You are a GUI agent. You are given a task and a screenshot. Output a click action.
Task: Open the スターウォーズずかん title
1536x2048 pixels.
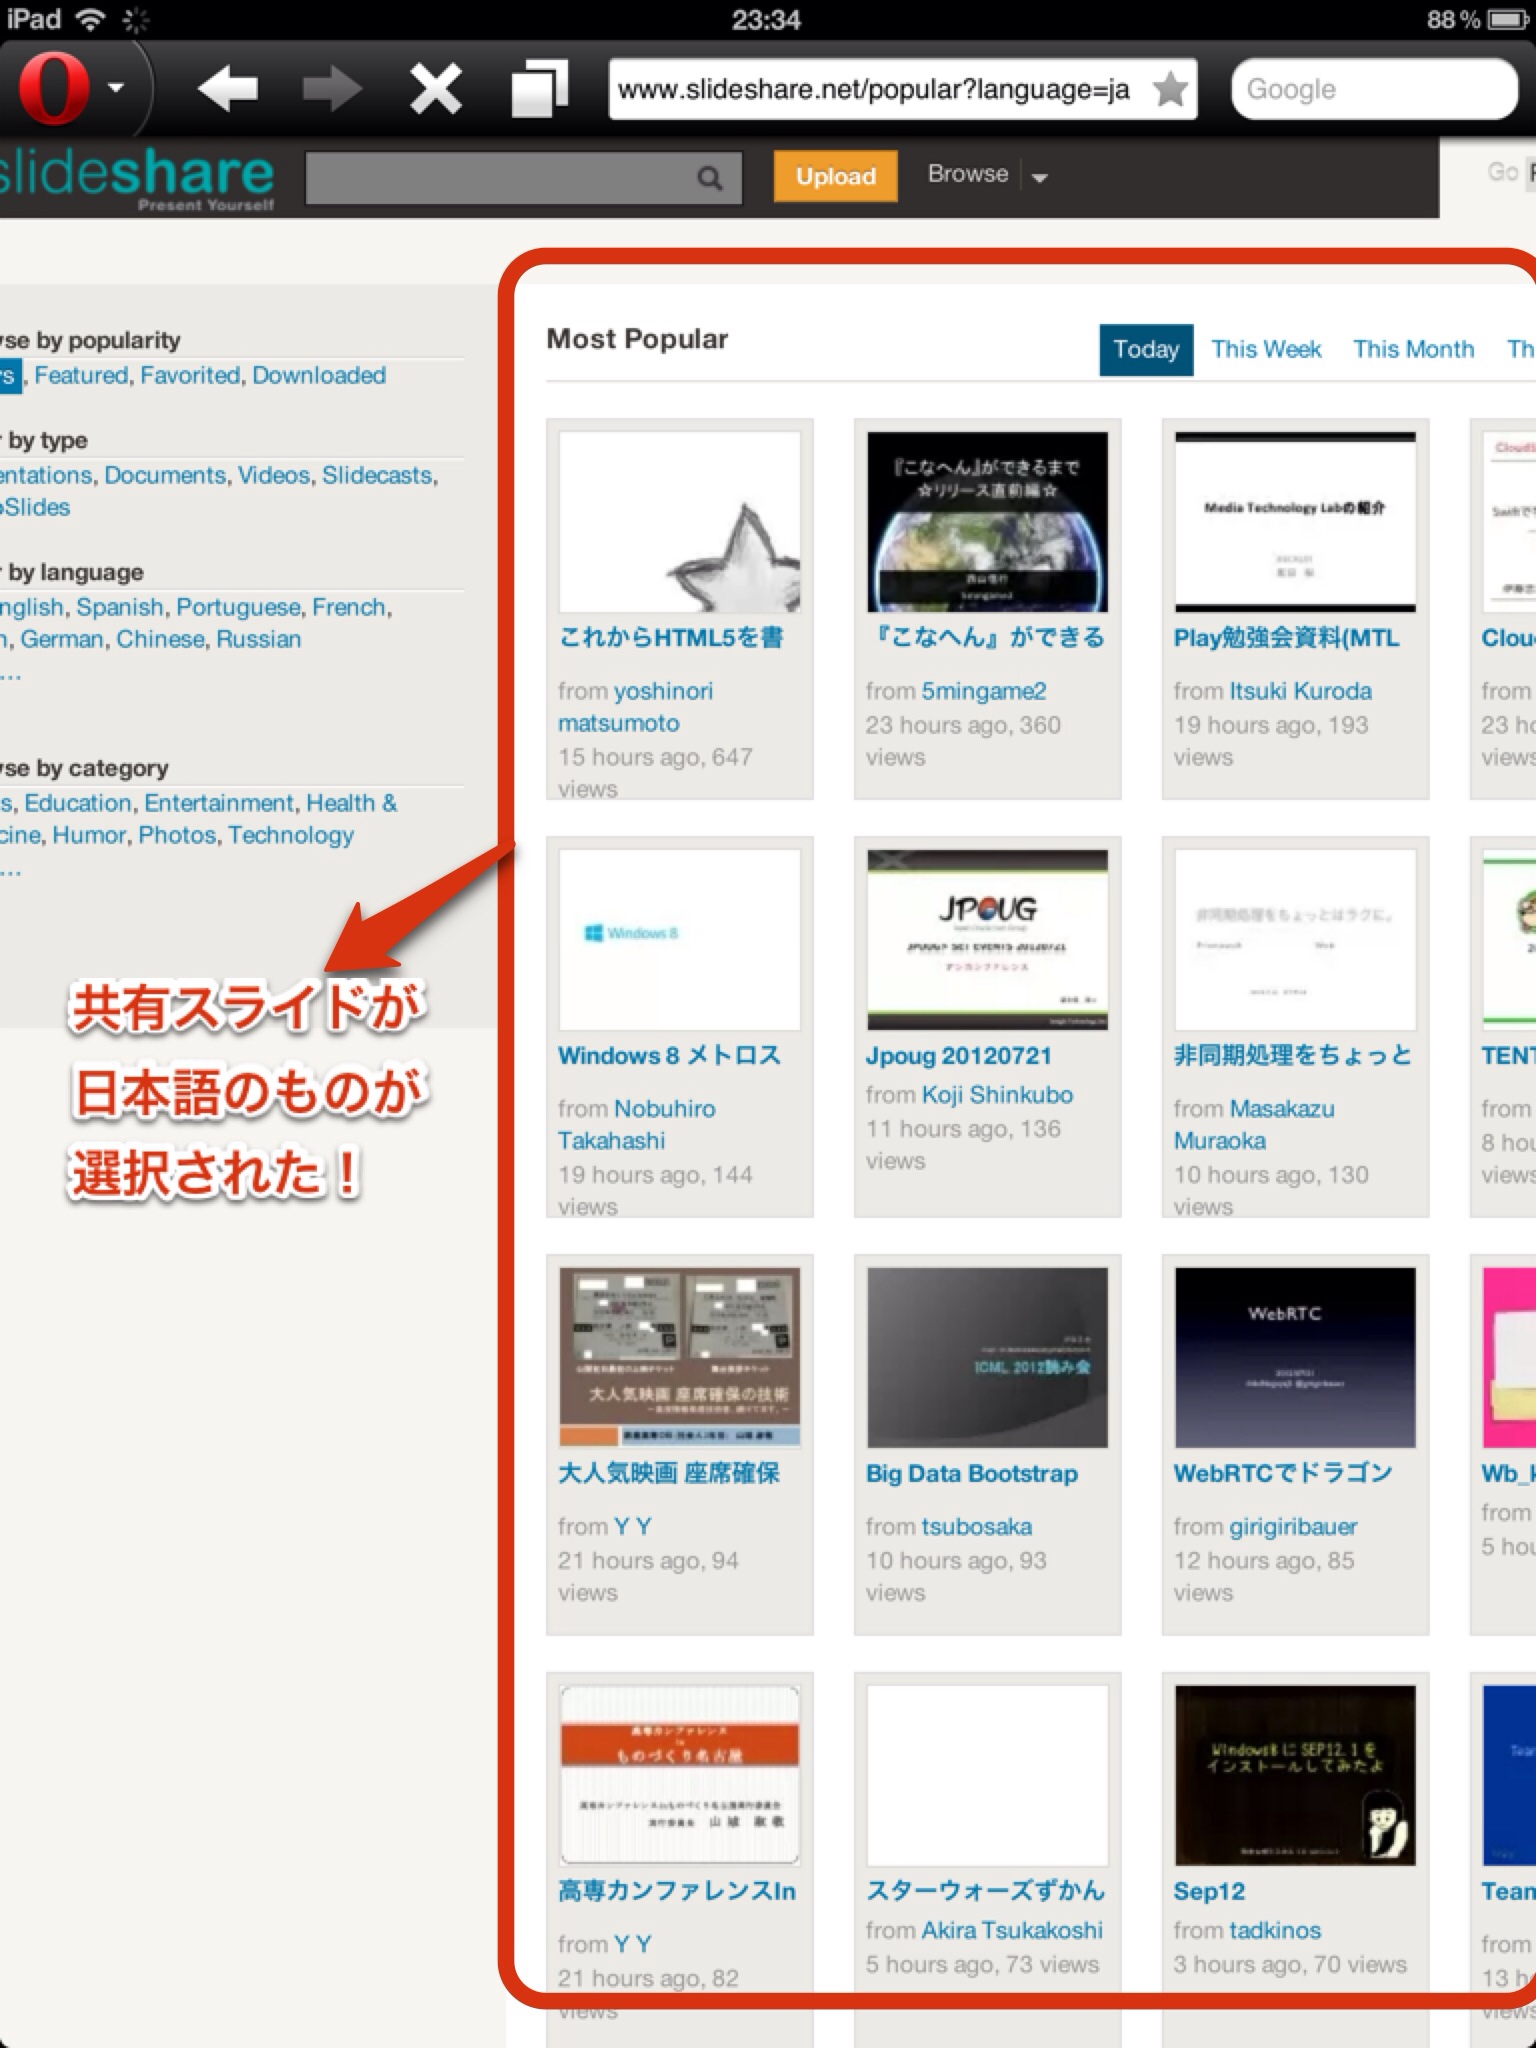[985, 1892]
